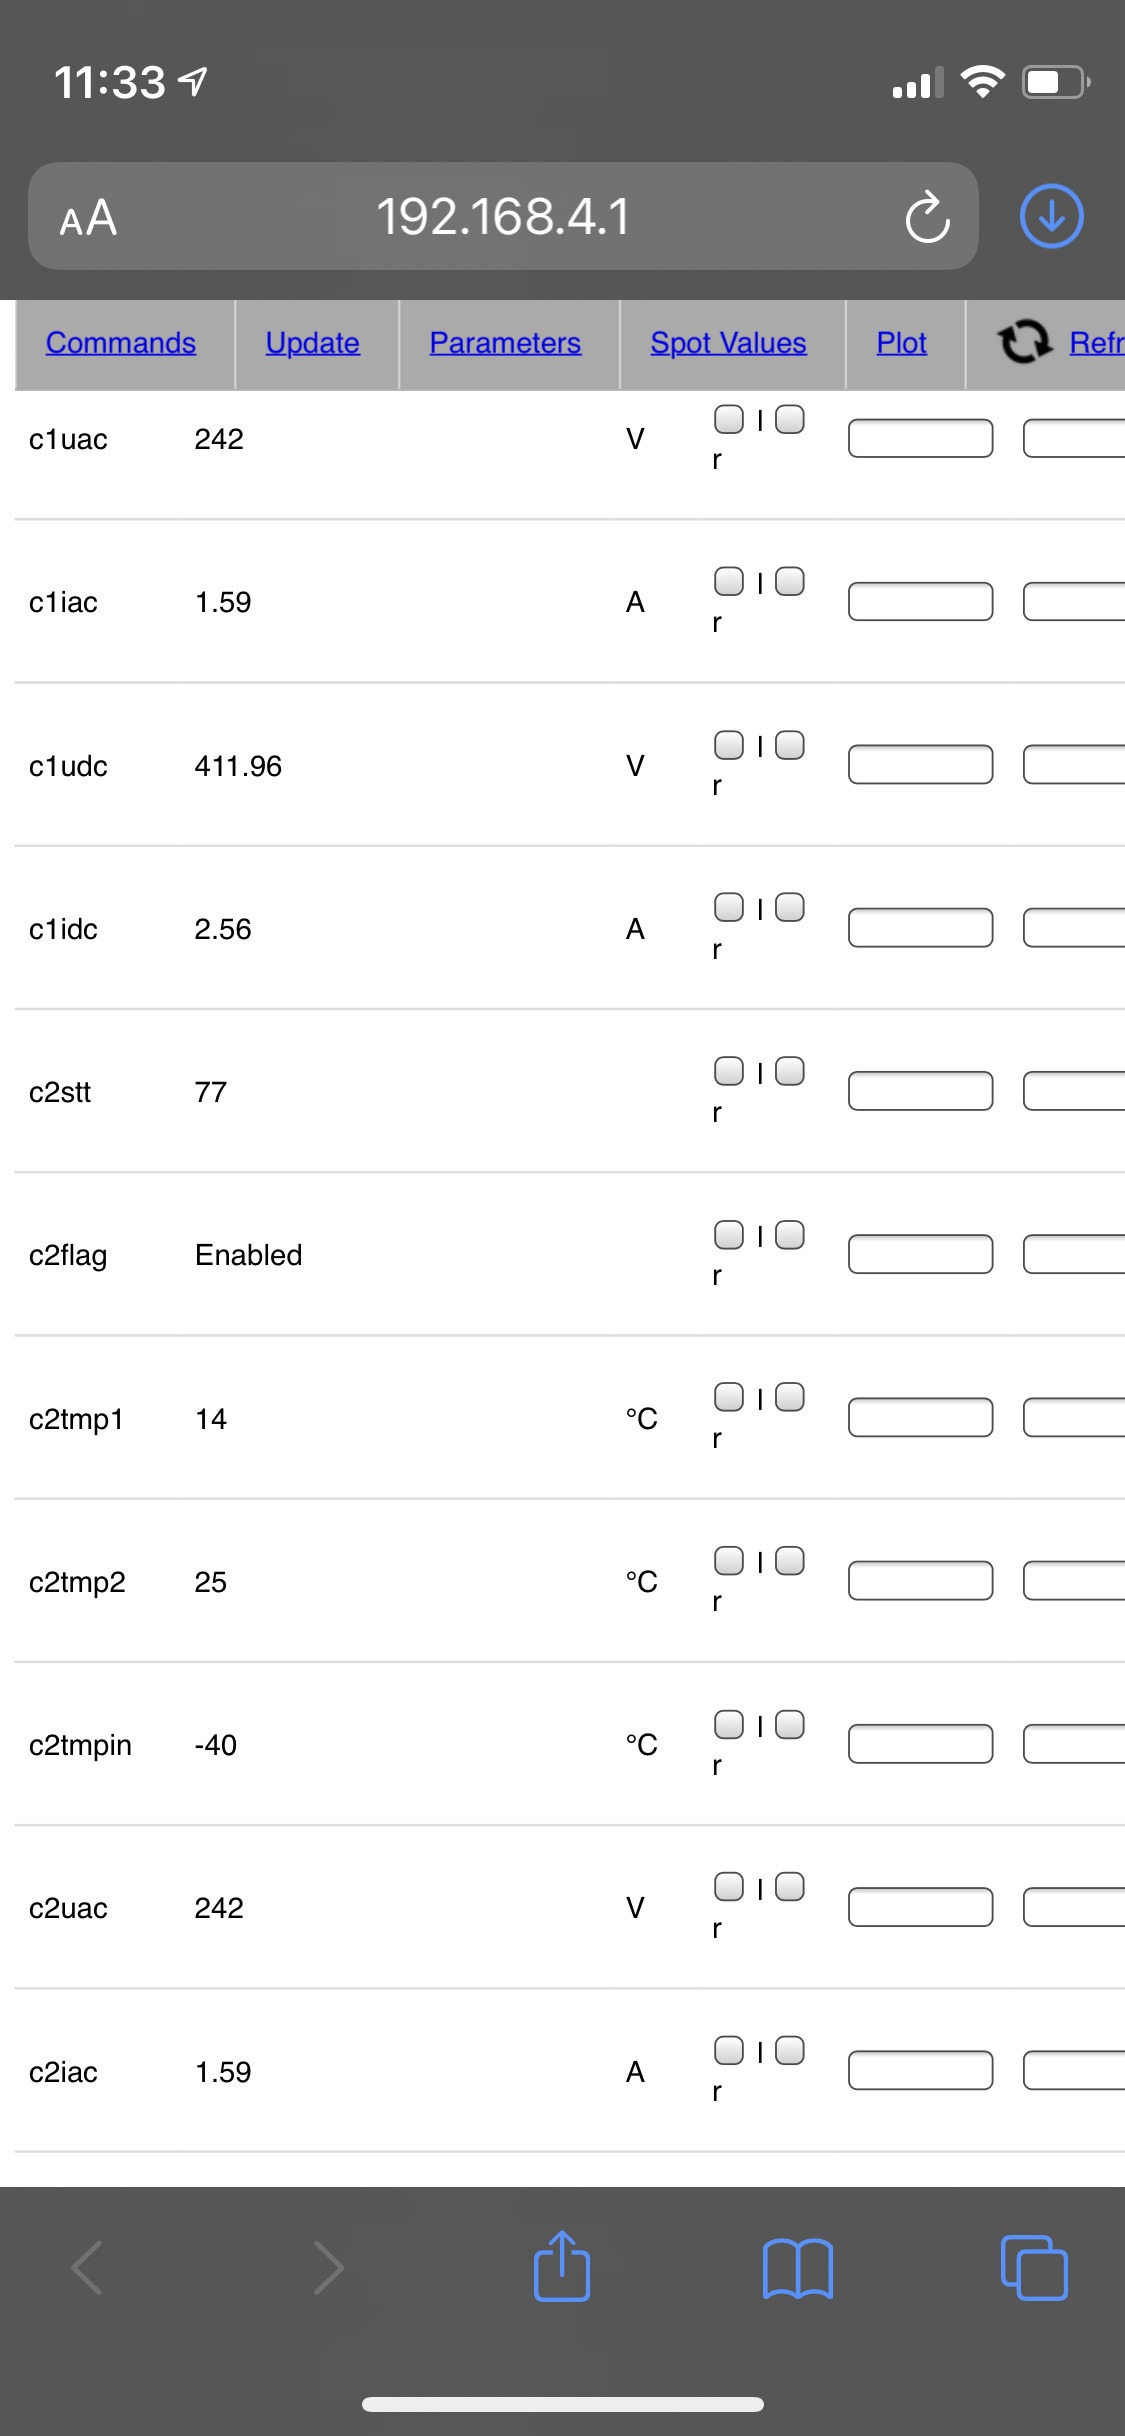1125x2436 pixels.
Task: Open the Spot Values link
Action: coord(728,343)
